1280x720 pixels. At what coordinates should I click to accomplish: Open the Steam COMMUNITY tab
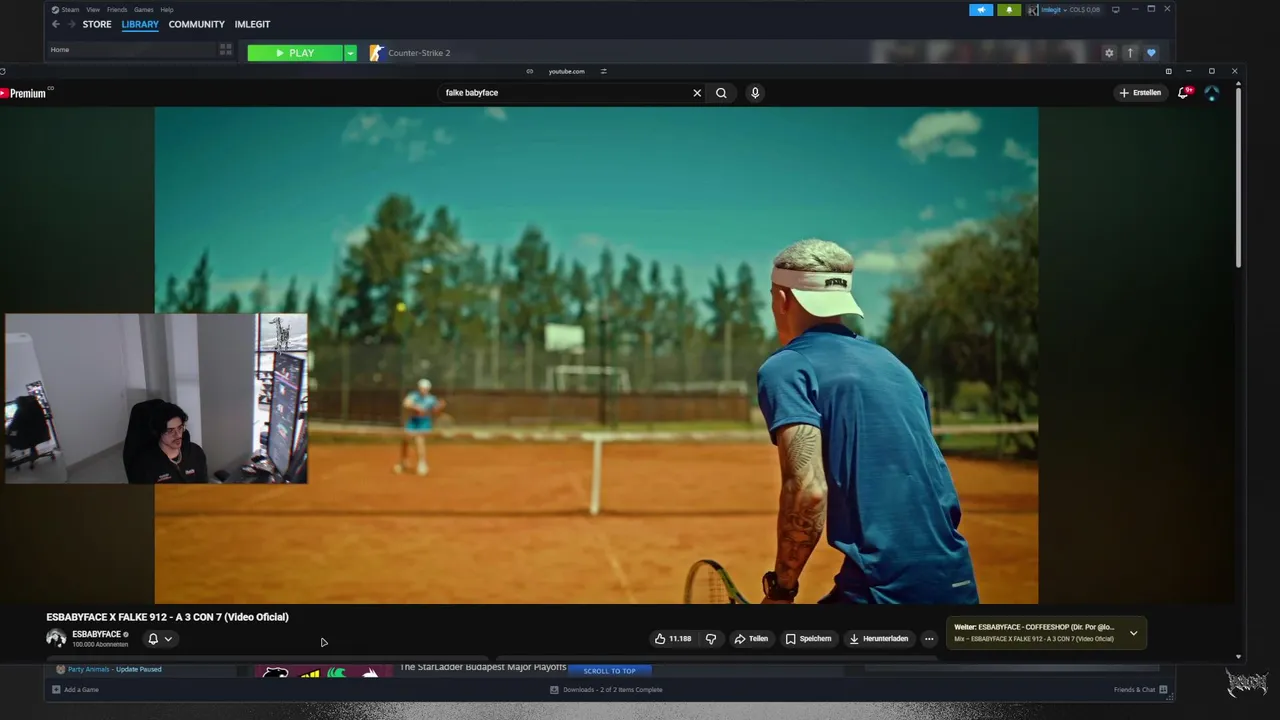(x=196, y=24)
